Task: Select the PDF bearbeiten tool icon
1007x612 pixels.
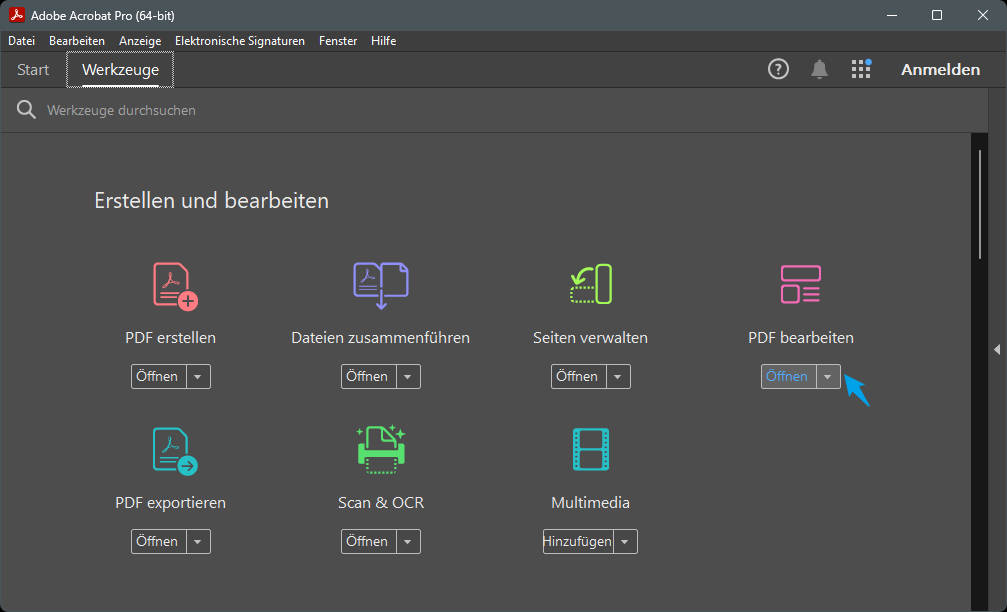Action: (800, 283)
